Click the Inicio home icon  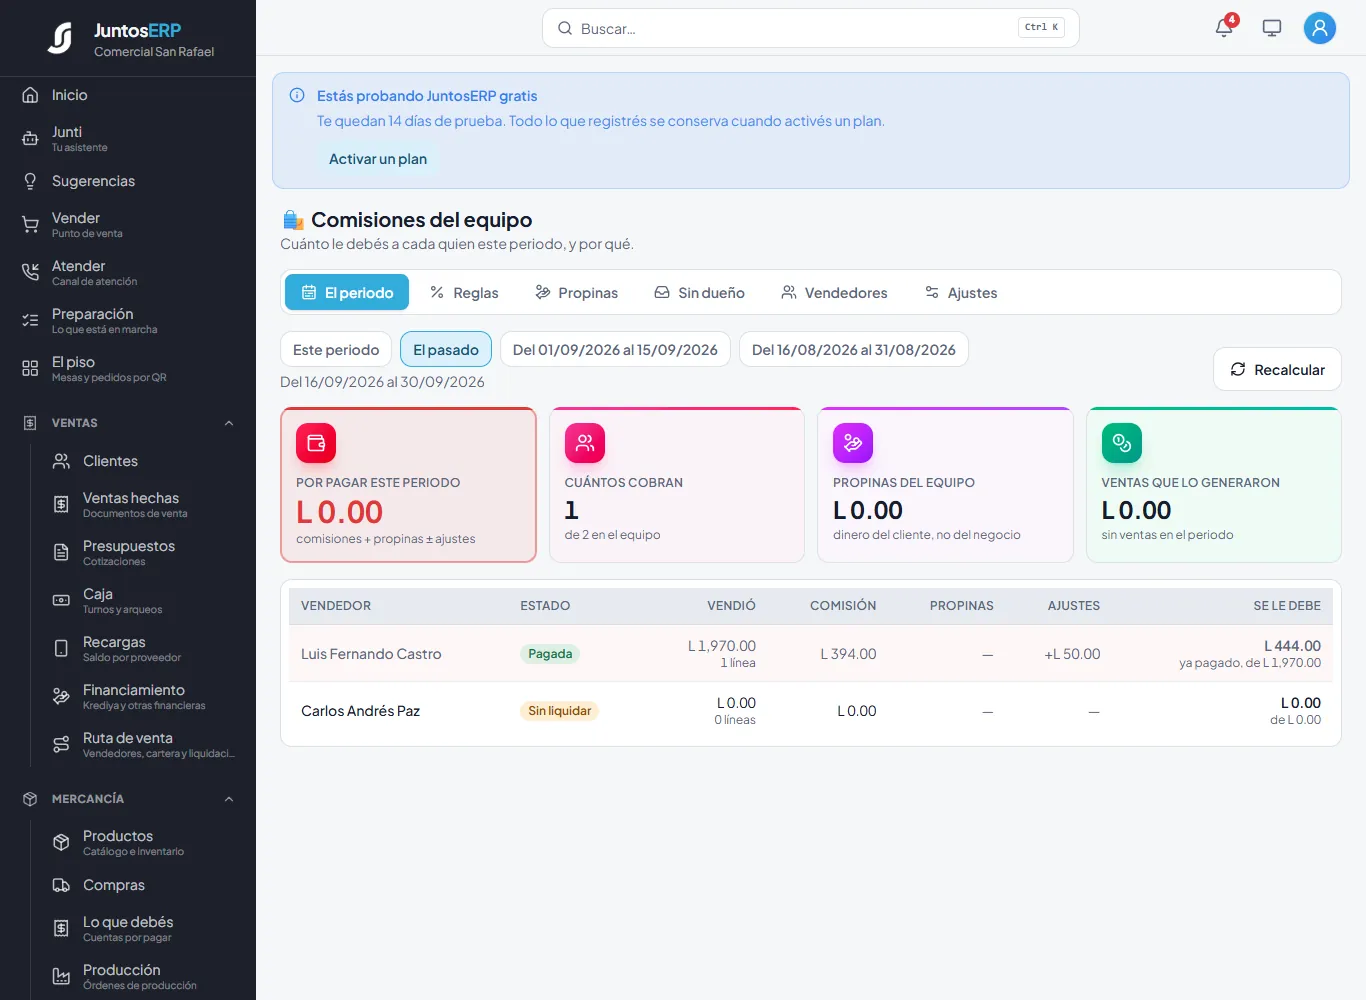30,95
